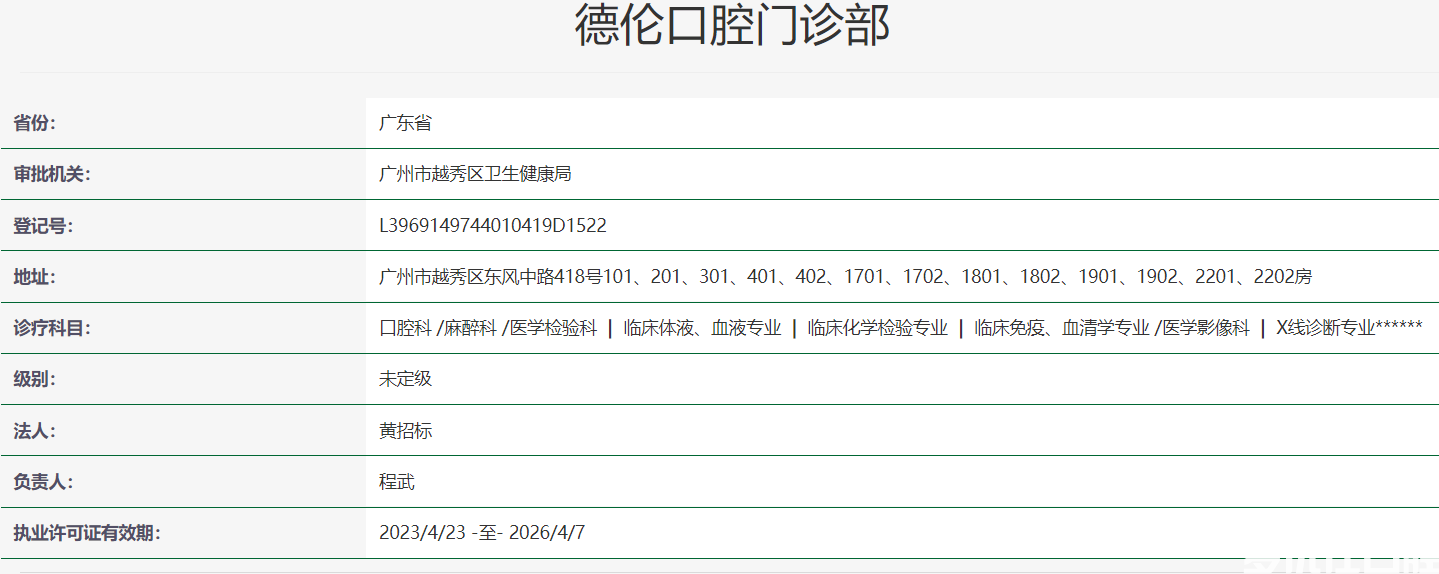Select the 级别 label
The height and width of the screenshot is (574, 1439).
coord(35,380)
